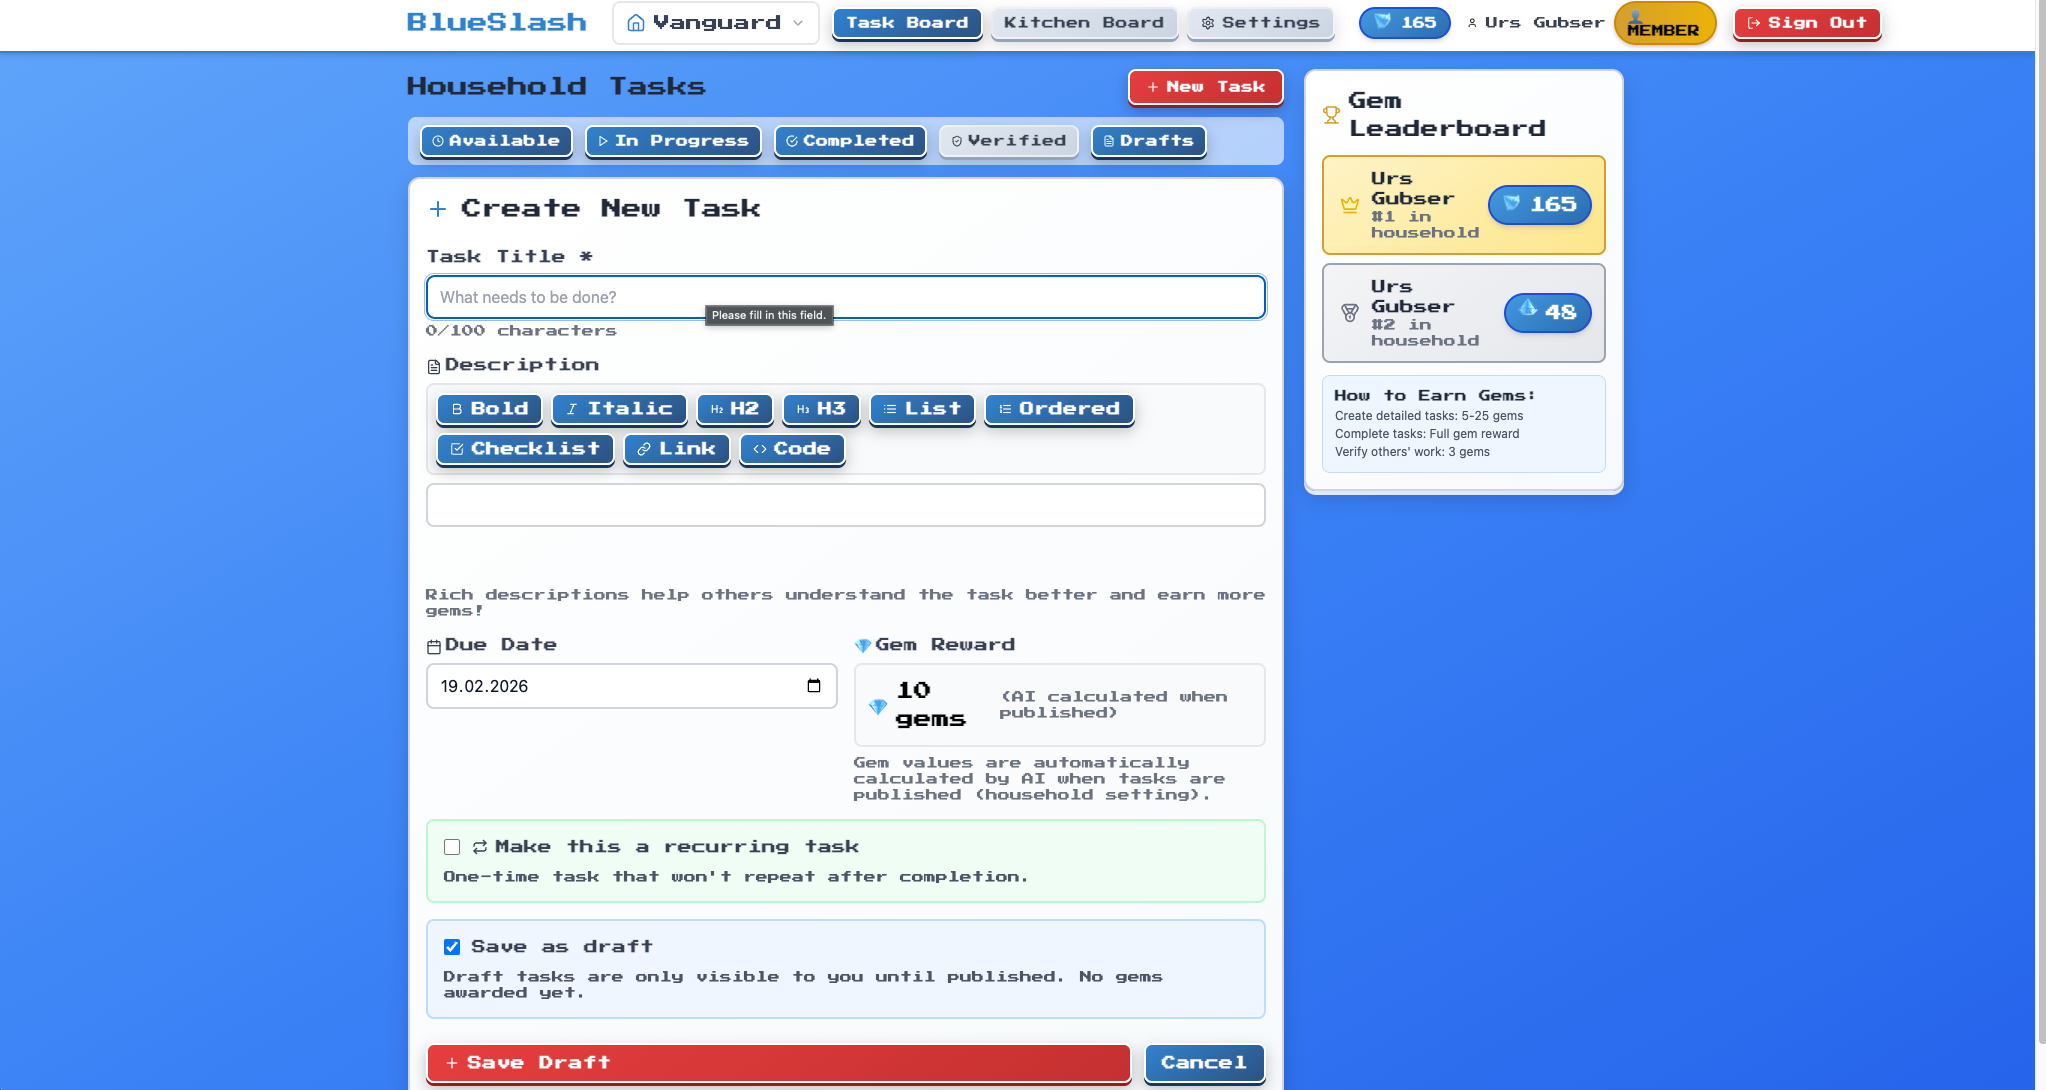Click the Sign Out button
Screen dimensions: 2046x1090
(x=1806, y=22)
